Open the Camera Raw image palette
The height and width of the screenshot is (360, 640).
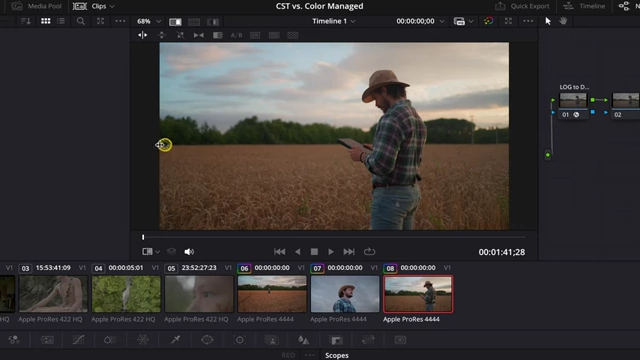tap(47, 340)
